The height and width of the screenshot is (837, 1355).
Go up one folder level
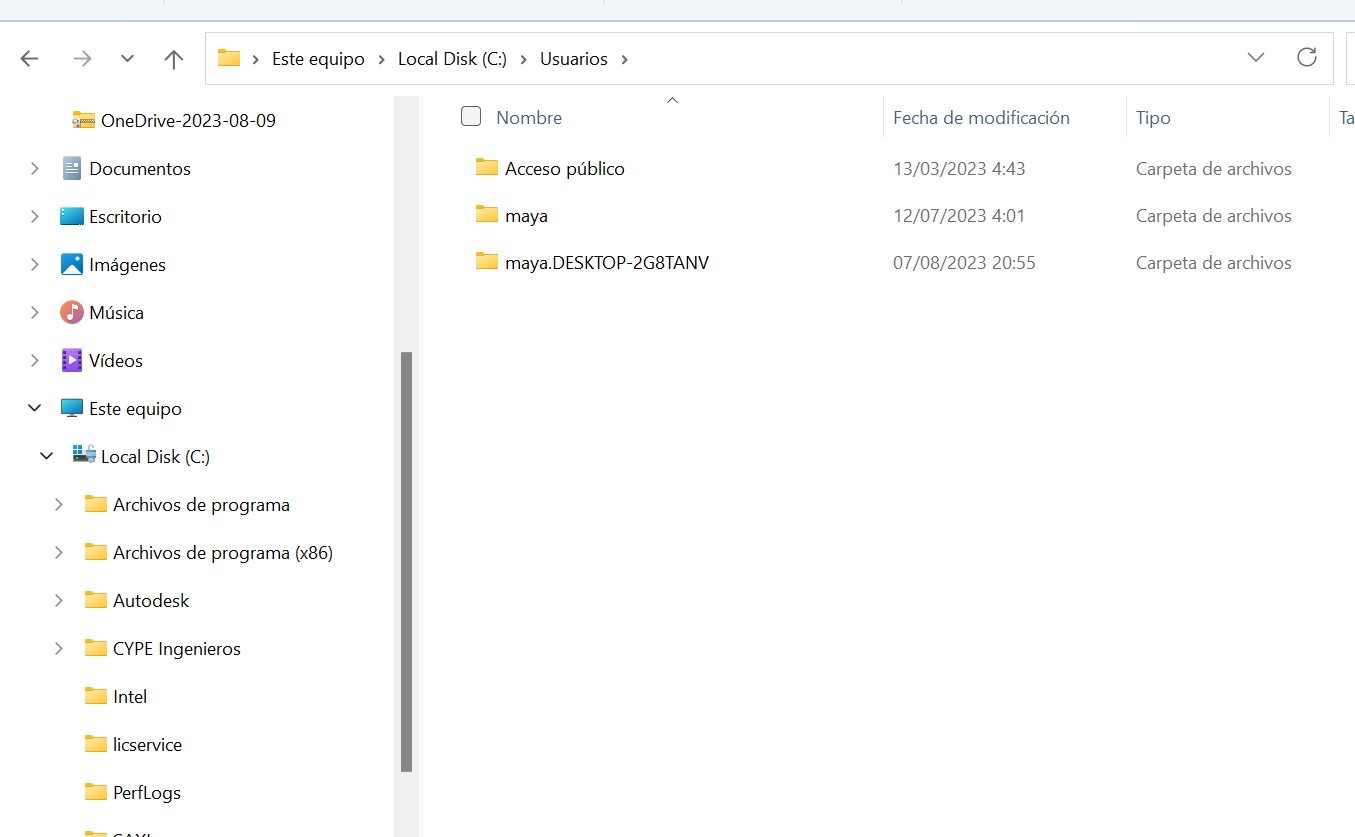pos(174,59)
